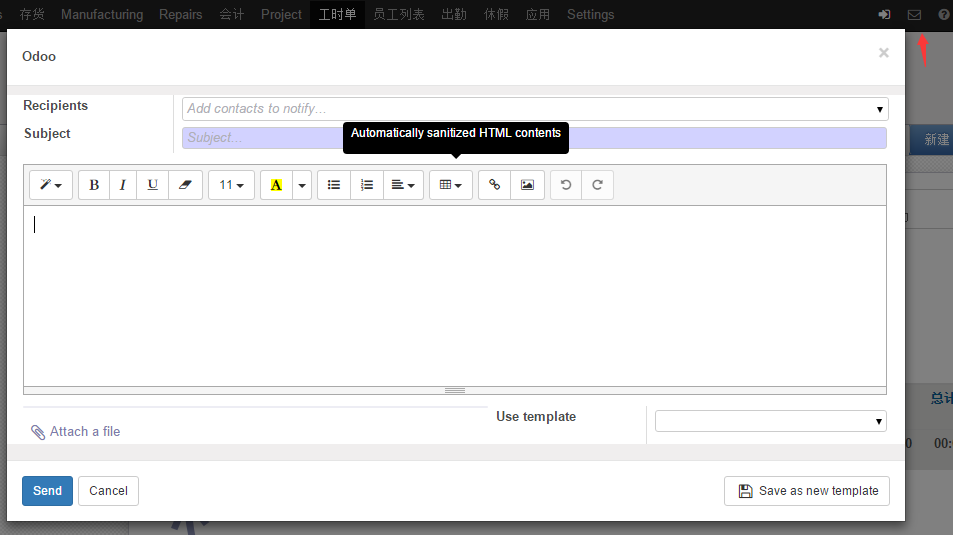Apply yellow highlight color to text

(x=276, y=185)
